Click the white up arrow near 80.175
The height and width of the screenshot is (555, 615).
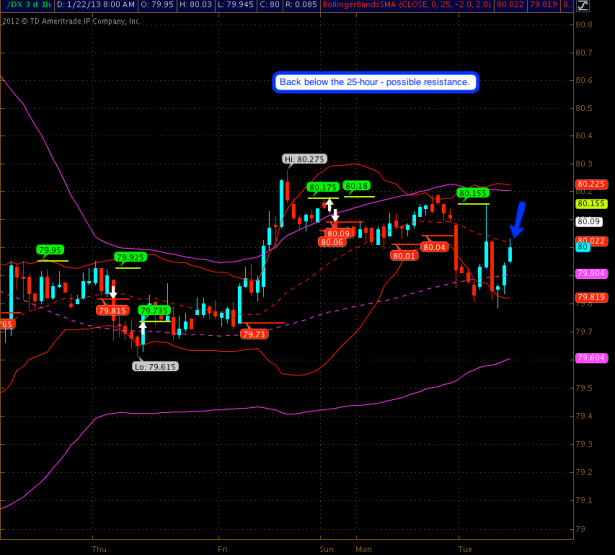click(327, 205)
